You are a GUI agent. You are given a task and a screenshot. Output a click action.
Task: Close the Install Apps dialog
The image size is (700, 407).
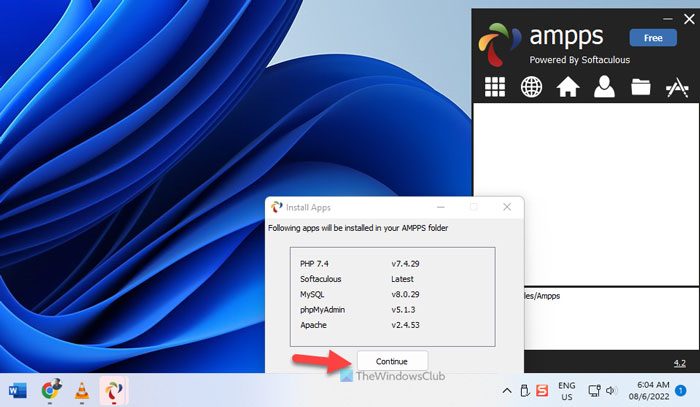point(507,207)
